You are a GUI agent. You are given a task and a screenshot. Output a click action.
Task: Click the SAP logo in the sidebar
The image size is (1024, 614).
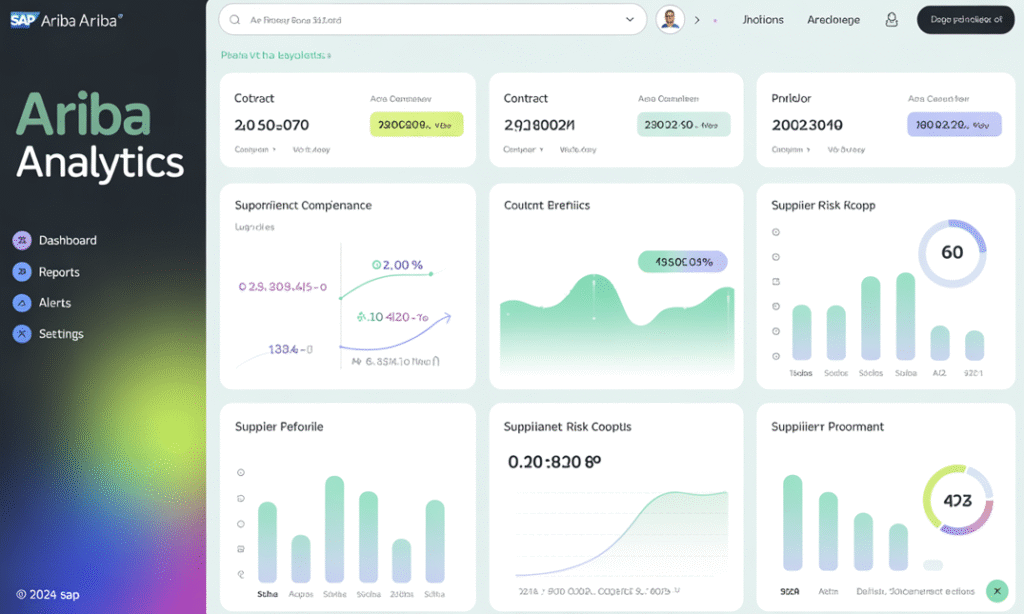pos(25,20)
